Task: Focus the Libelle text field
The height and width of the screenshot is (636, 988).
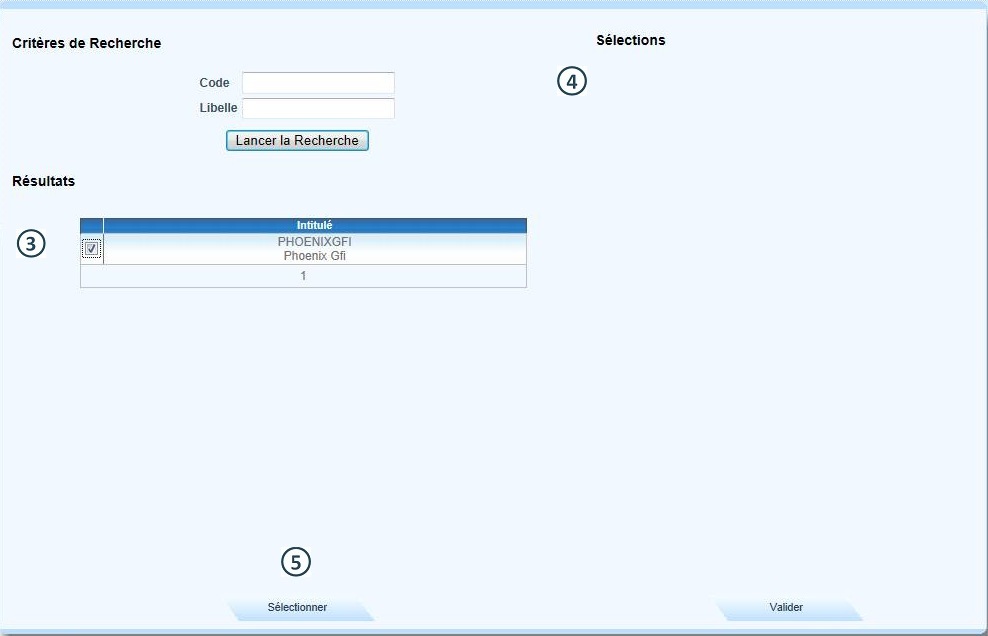Action: [318, 108]
